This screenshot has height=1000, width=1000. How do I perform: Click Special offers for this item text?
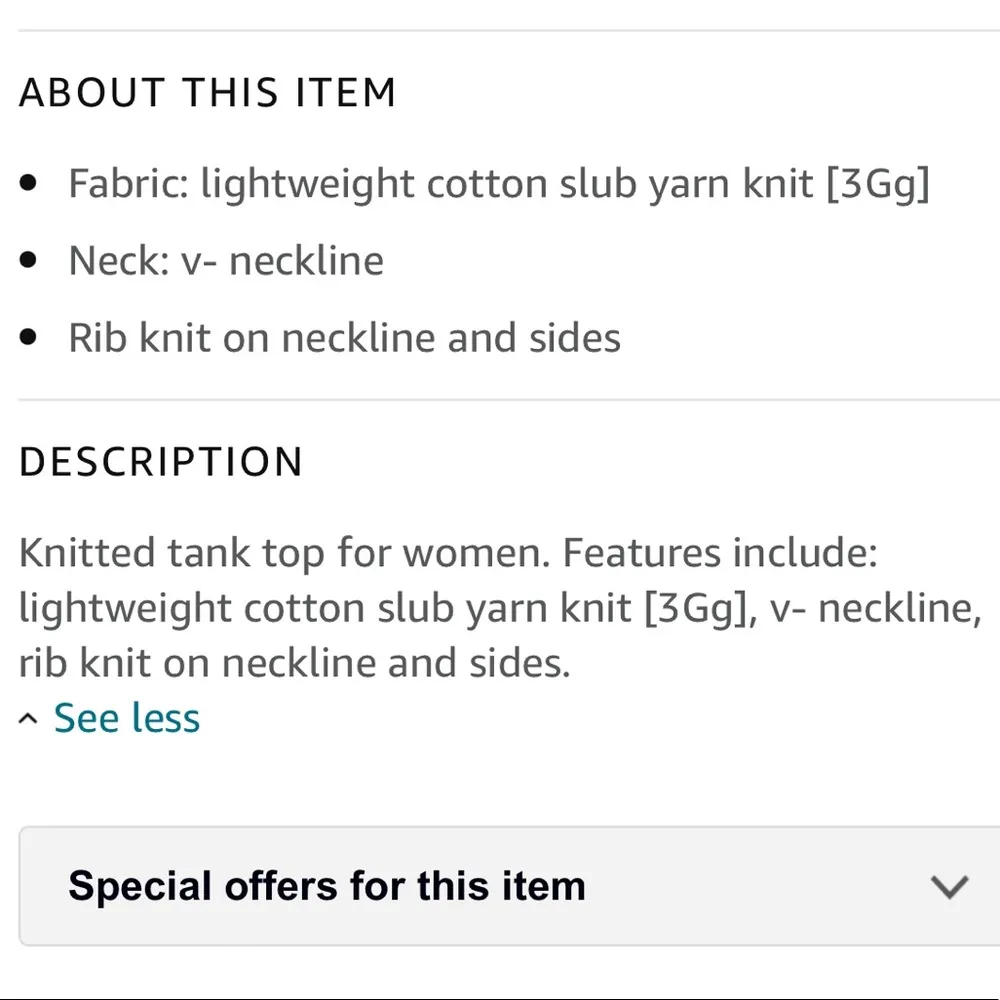[327, 886]
